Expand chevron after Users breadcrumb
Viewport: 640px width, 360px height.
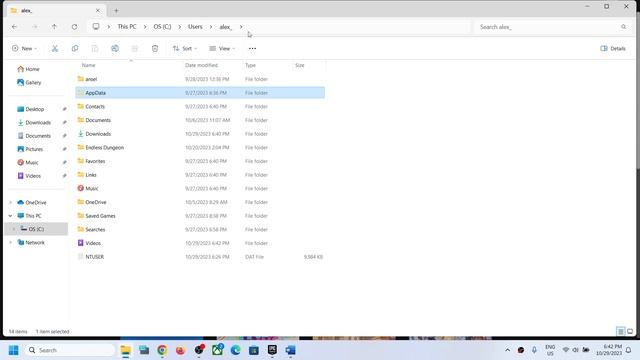(211, 27)
